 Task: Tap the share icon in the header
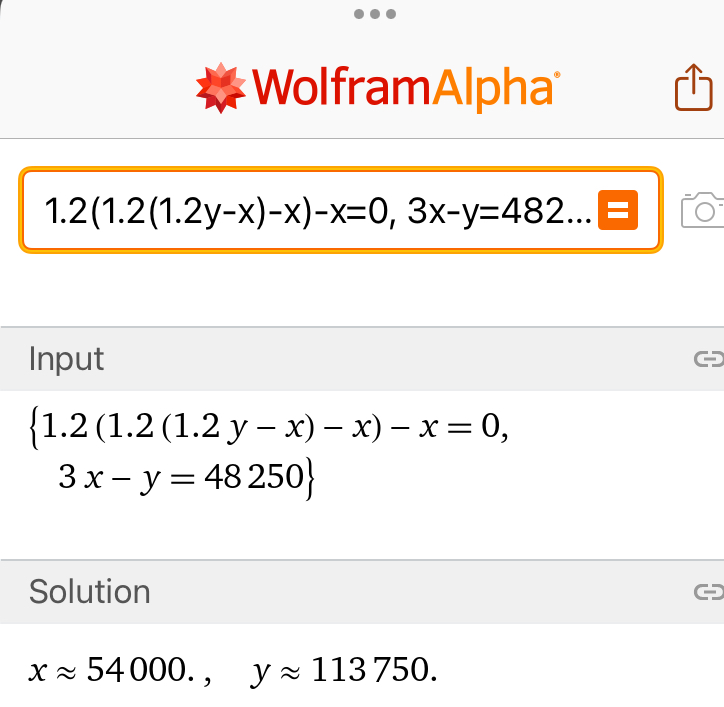click(690, 87)
